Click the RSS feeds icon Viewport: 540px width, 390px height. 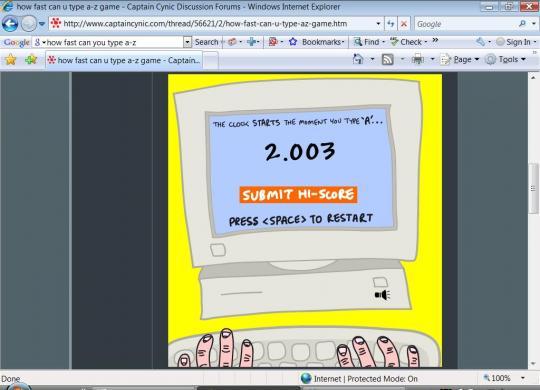388,60
